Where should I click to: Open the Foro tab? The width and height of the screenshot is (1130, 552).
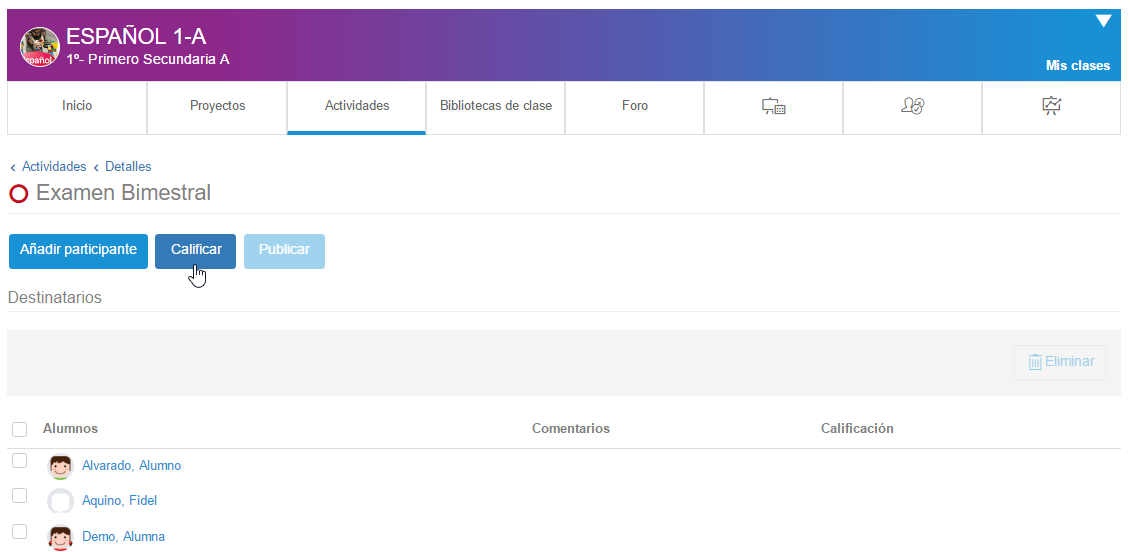[x=634, y=106]
